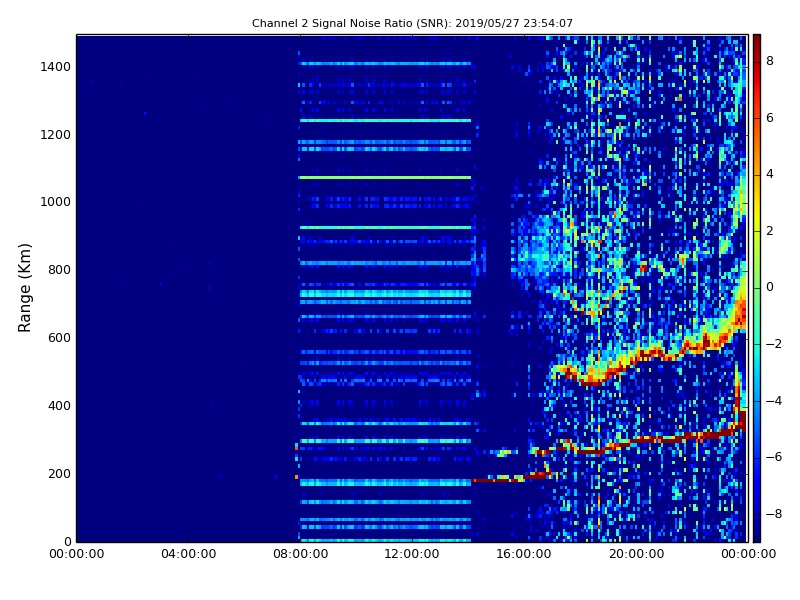This screenshot has height=600, width=800.
Task: Click the green middle of the colorbar
Action: pyautogui.click(x=757, y=288)
